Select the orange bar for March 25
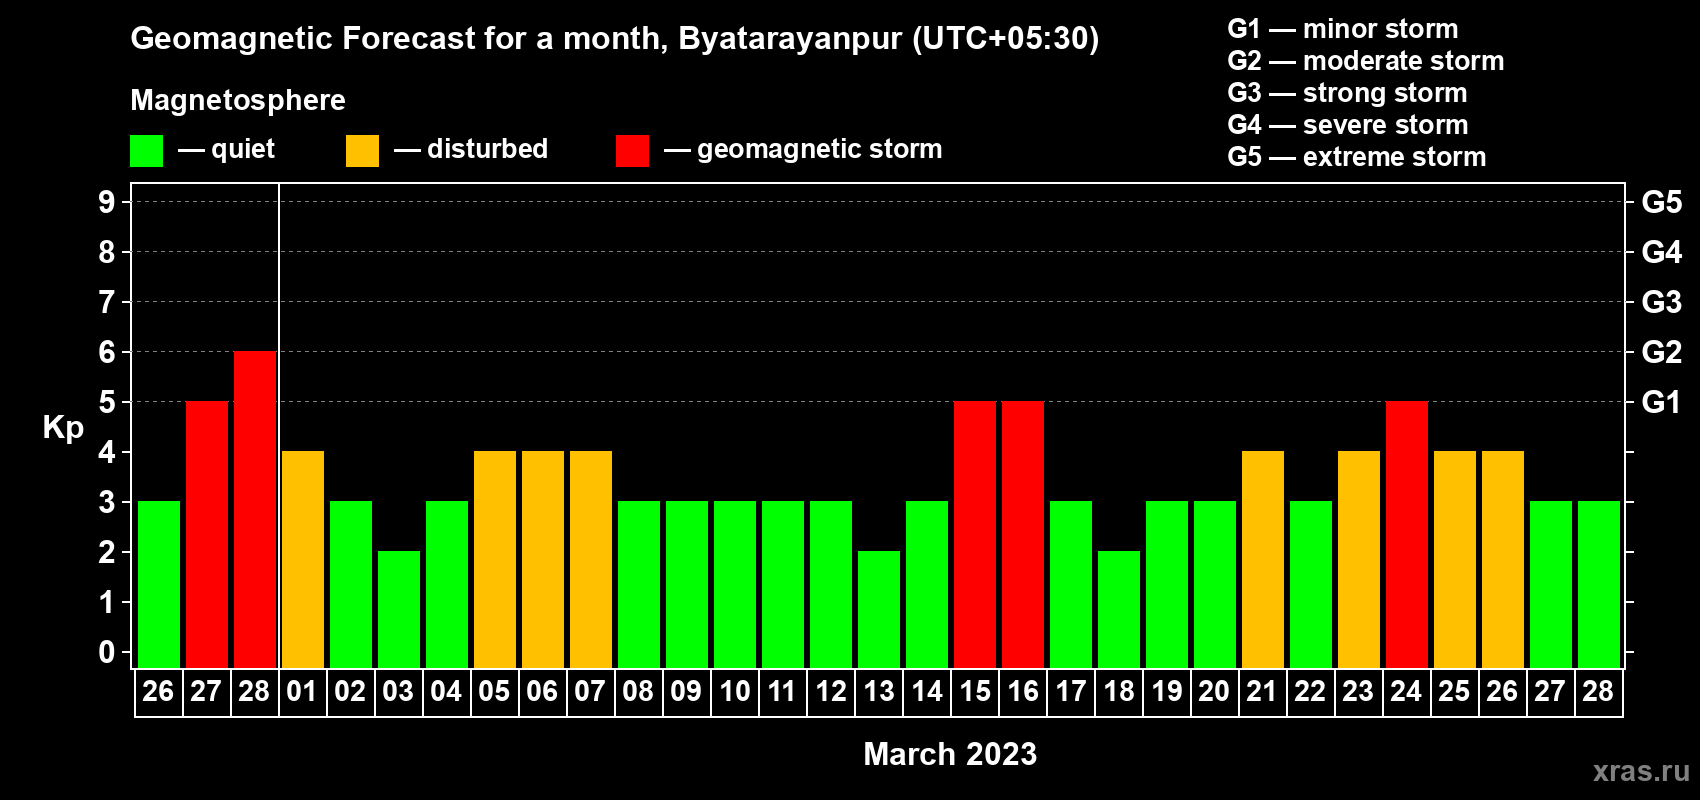1700x800 pixels. click(1455, 559)
